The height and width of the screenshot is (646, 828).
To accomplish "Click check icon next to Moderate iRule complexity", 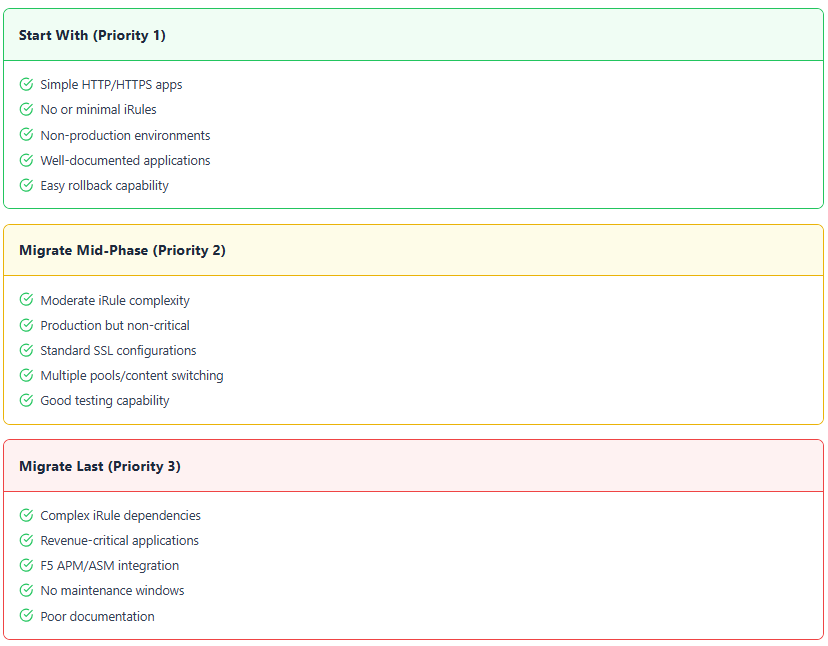I will coord(26,300).
